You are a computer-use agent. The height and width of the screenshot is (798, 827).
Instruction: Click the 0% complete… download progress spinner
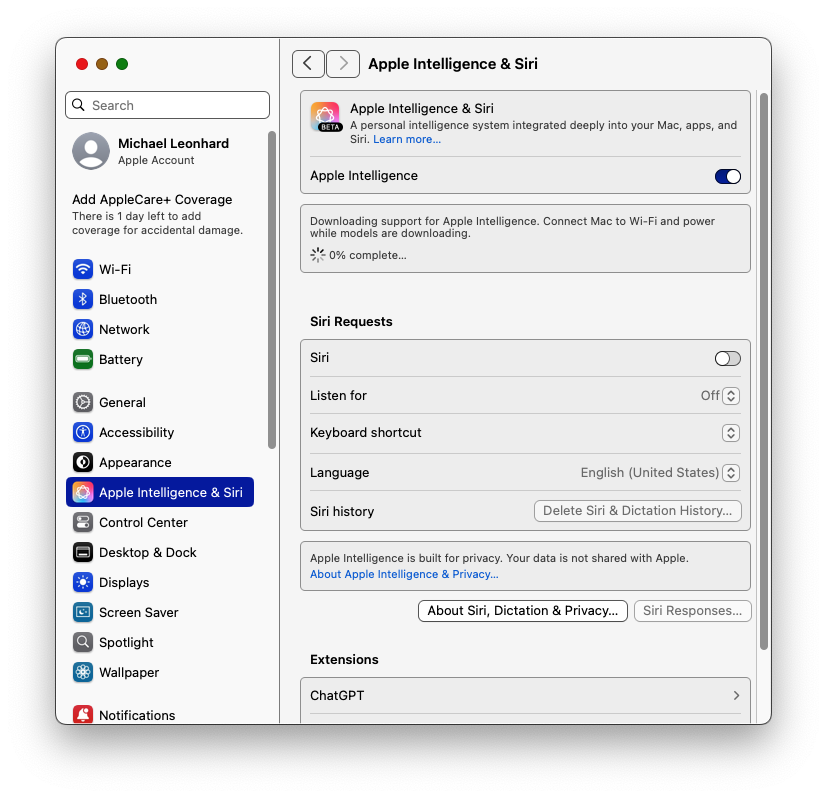318,255
